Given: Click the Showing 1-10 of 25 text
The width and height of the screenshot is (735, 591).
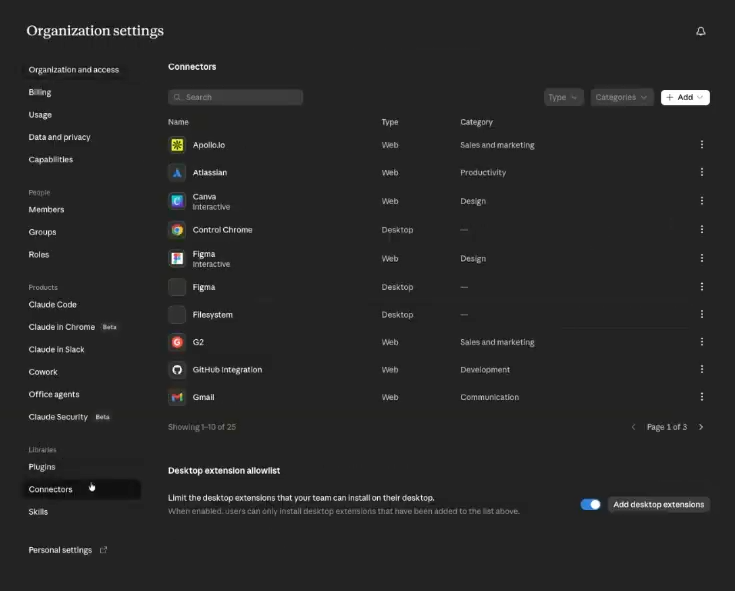Looking at the screenshot, I should click(x=202, y=427).
